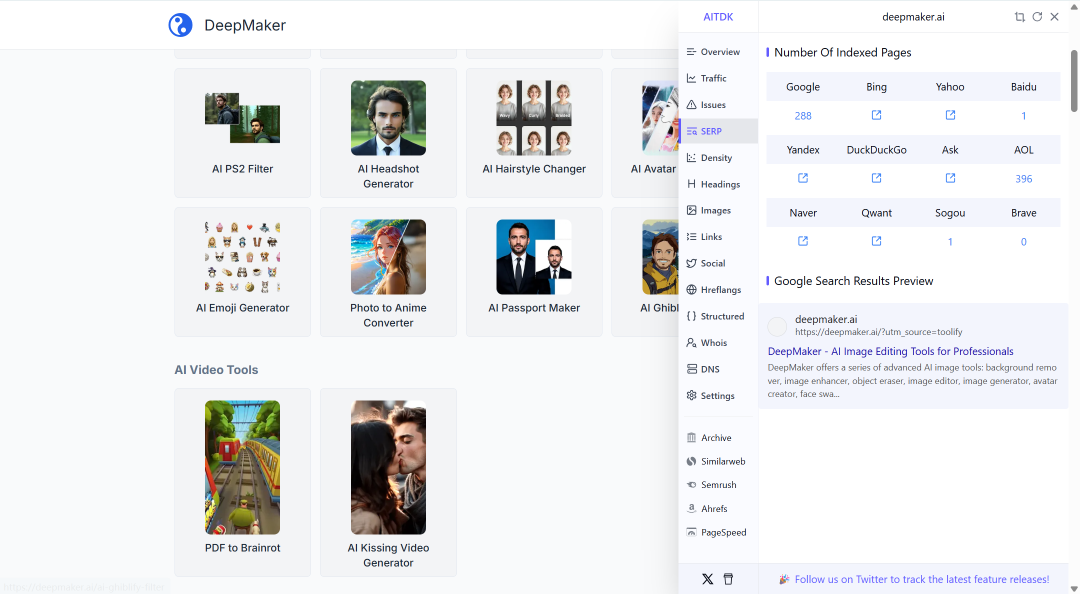Click the DeepMaker brand name text
1080x594 pixels.
[245, 25]
